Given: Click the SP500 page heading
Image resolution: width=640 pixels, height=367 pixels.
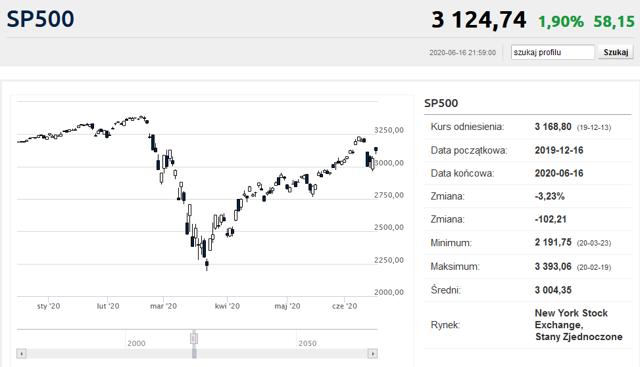Looking at the screenshot, I should (40, 19).
